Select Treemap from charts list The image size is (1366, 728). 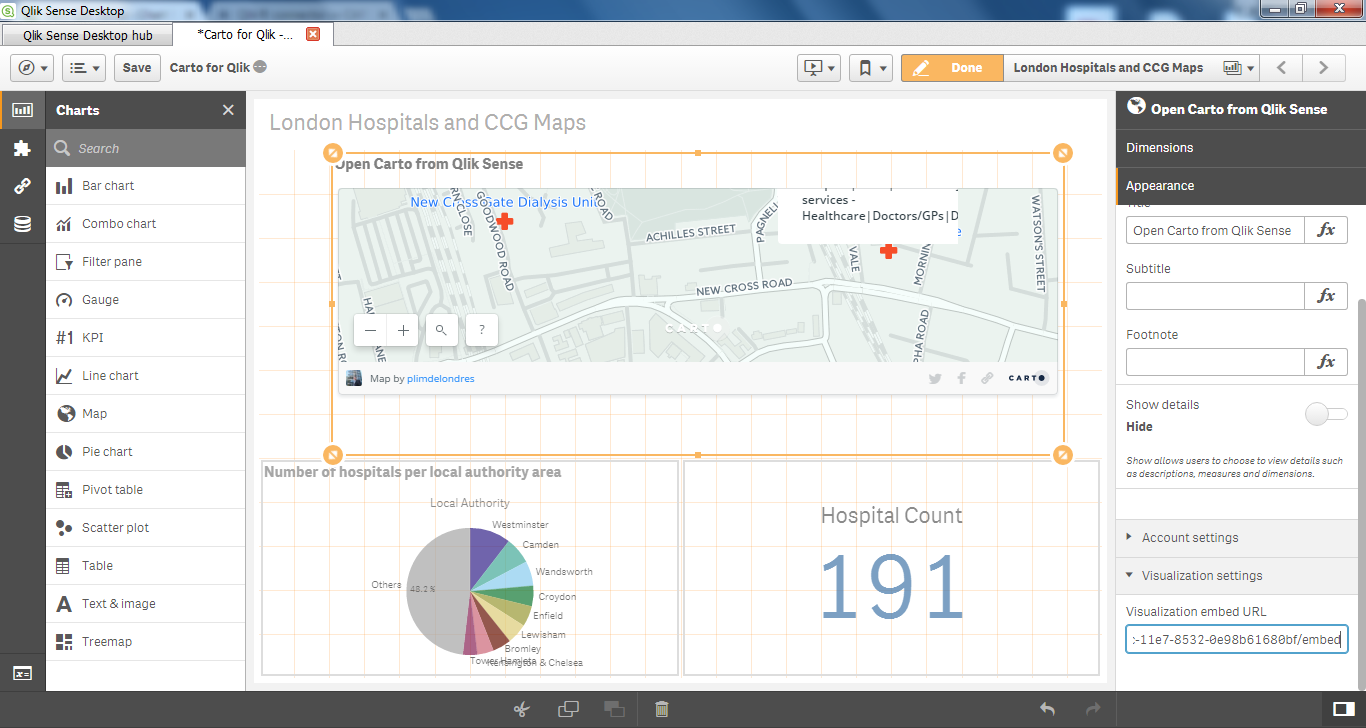146,642
